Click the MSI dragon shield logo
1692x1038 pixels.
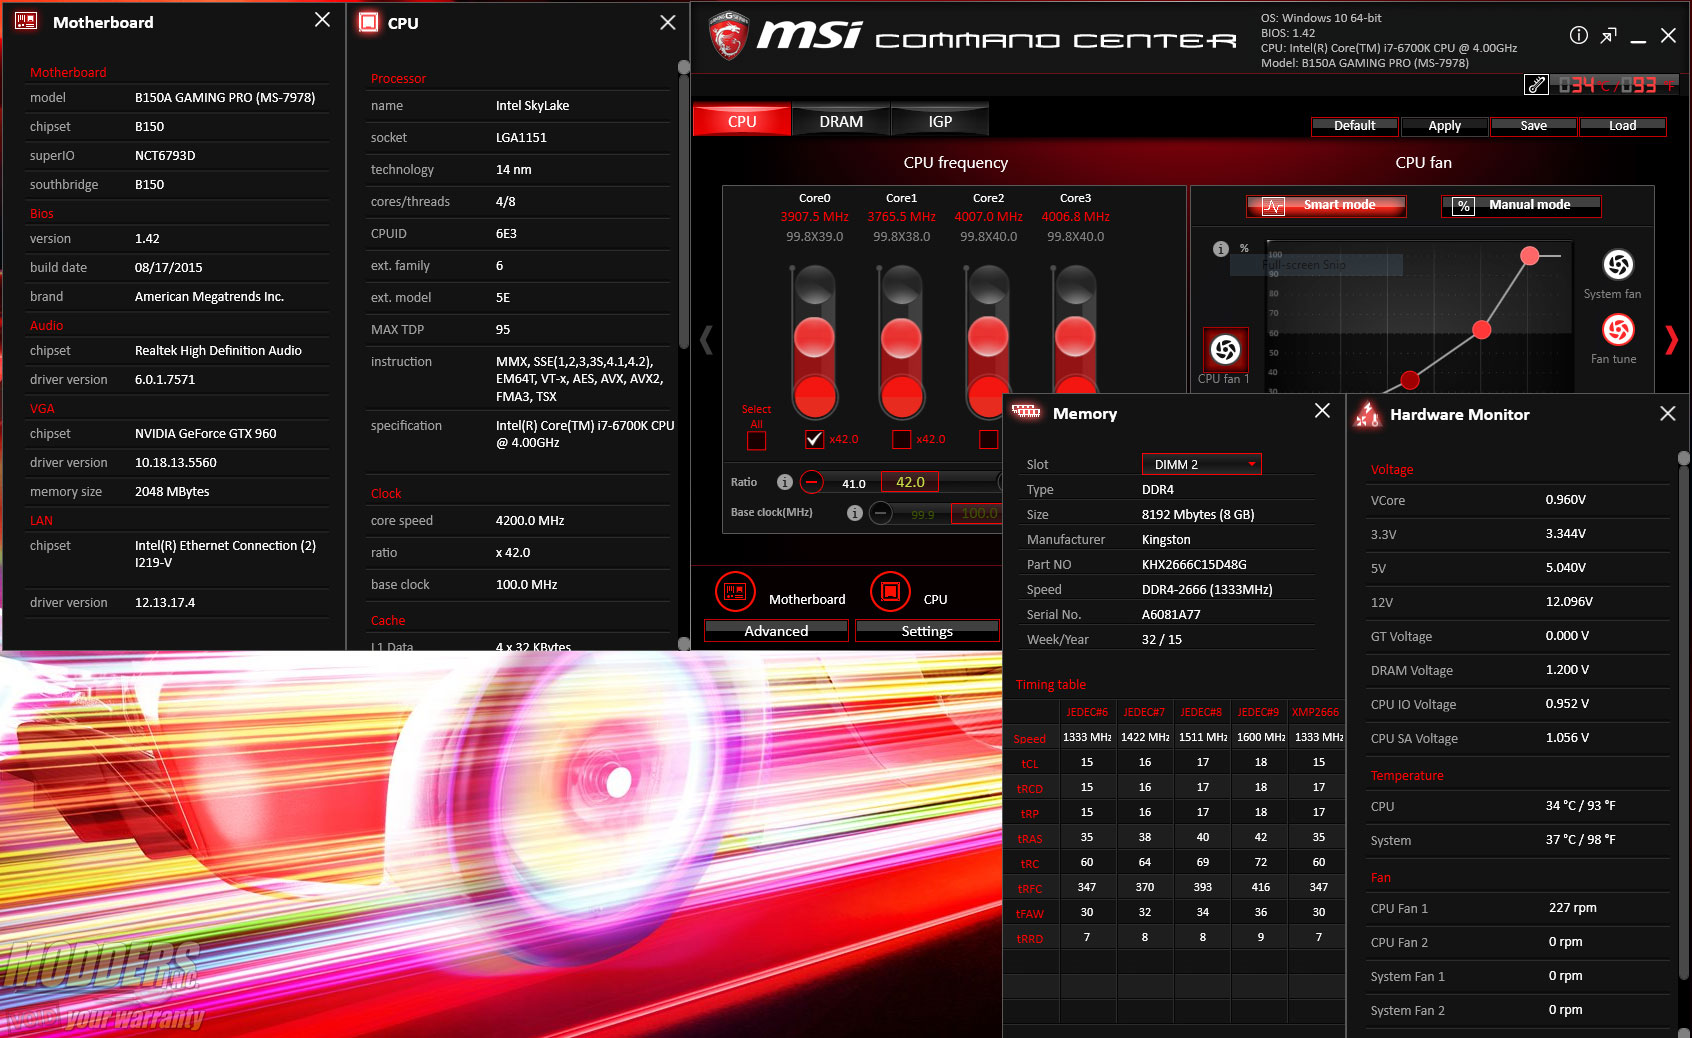[729, 36]
